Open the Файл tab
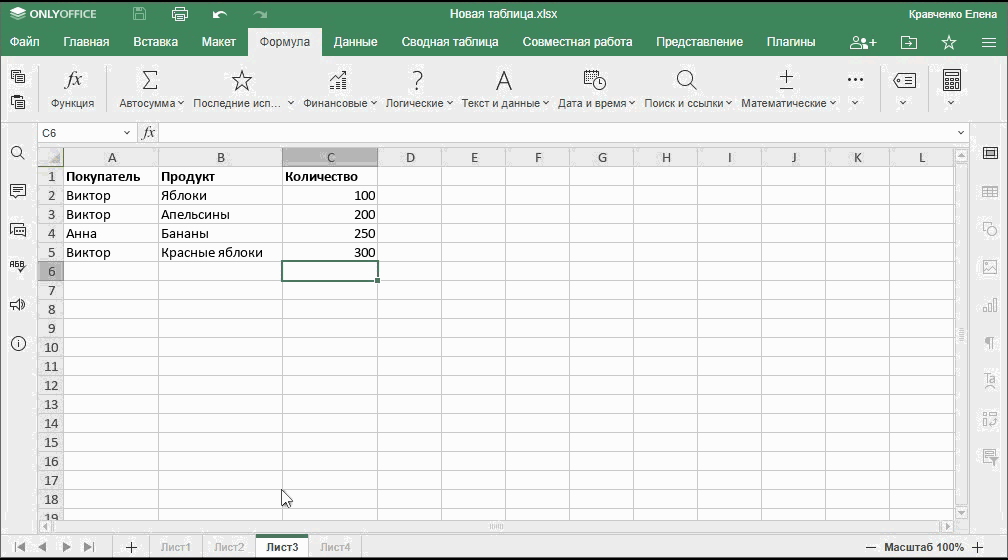This screenshot has width=1008, height=560. 24,42
